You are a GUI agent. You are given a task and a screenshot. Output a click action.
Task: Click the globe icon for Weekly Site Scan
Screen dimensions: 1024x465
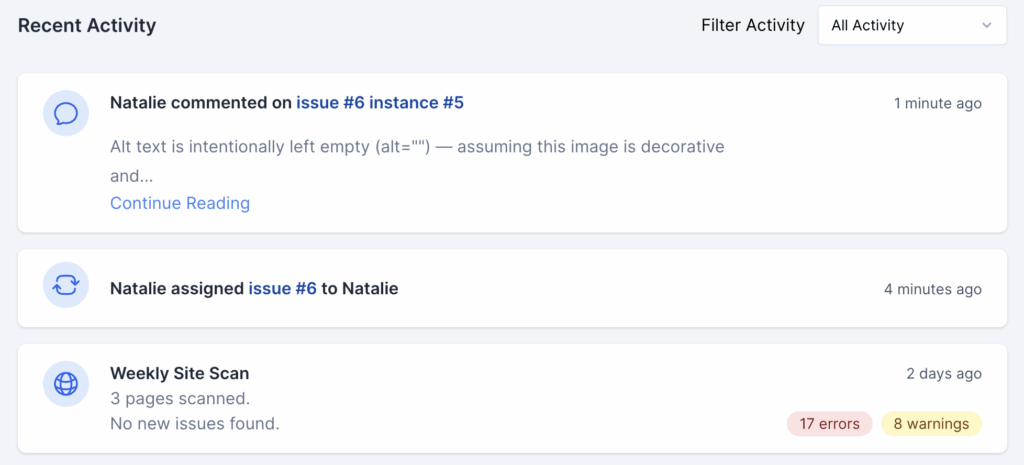pyautogui.click(x=66, y=384)
